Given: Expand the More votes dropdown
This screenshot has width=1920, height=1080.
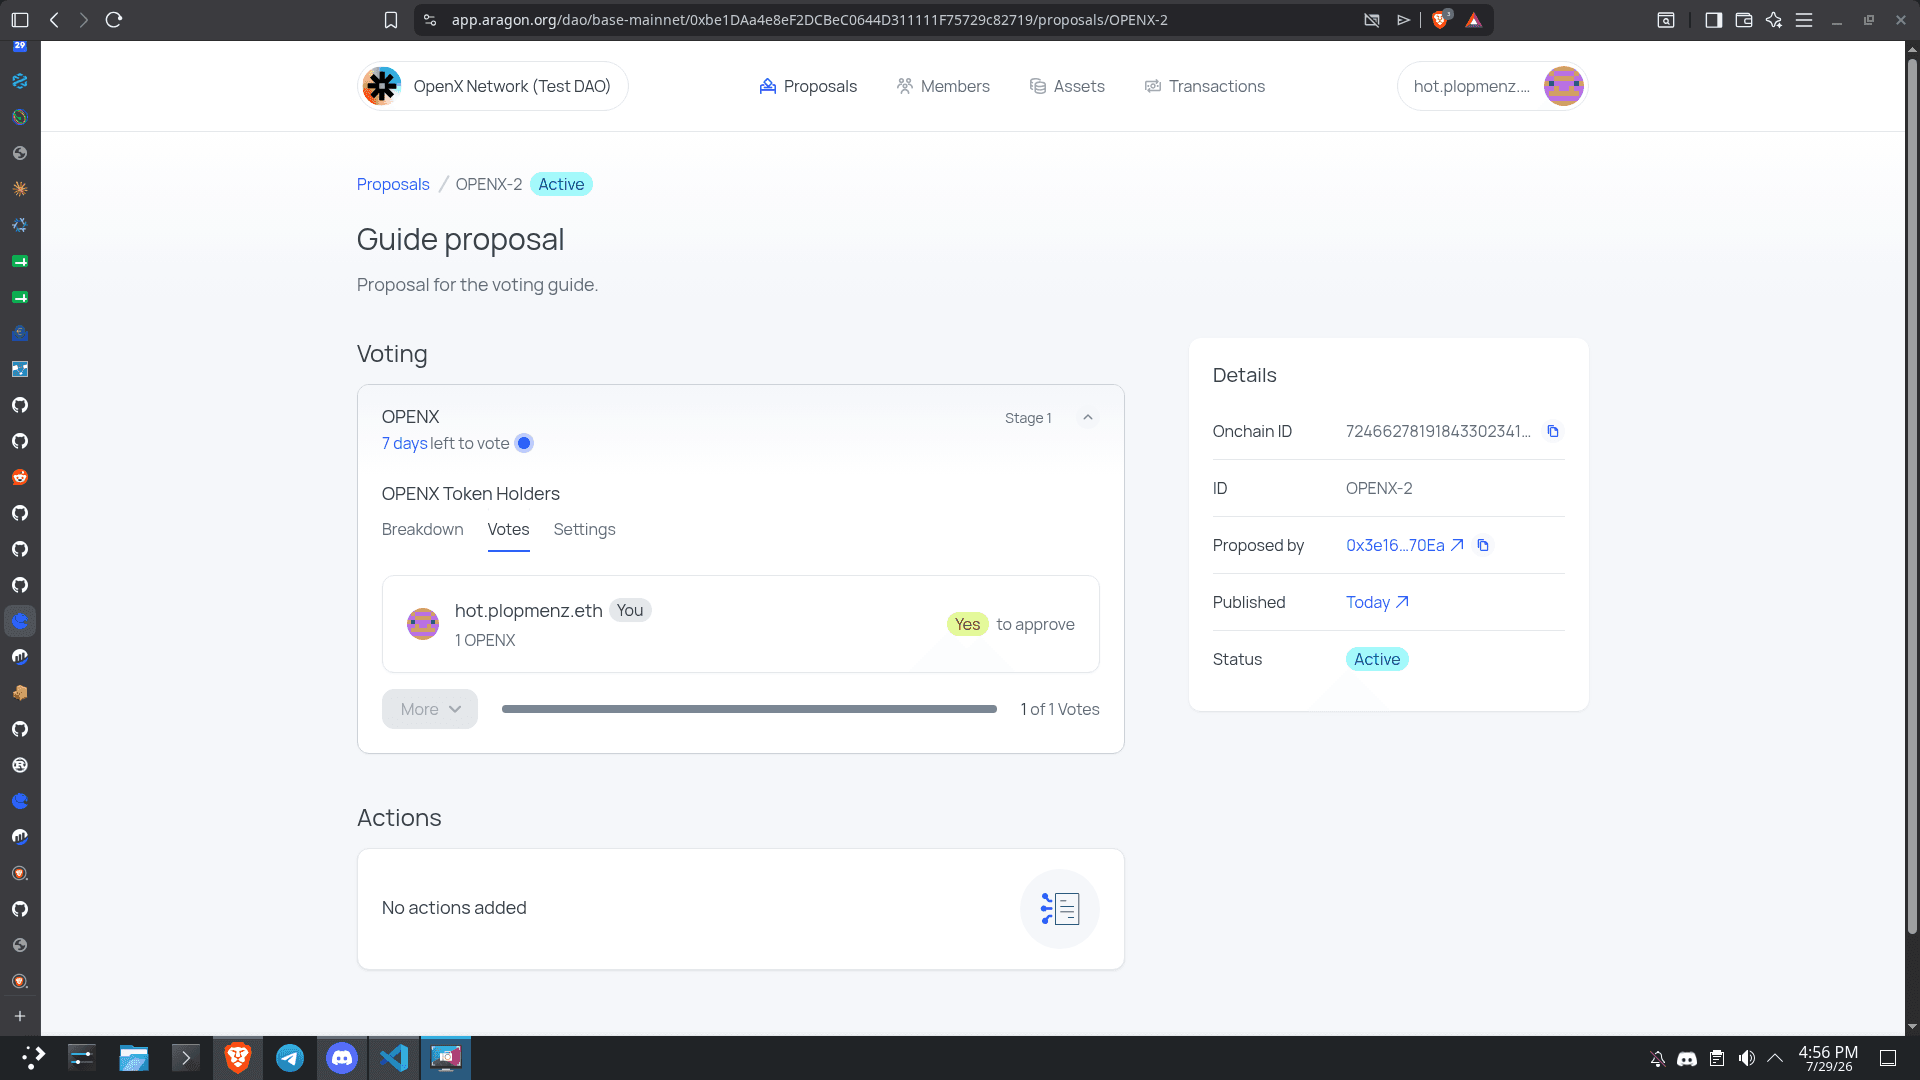Looking at the screenshot, I should click(430, 709).
